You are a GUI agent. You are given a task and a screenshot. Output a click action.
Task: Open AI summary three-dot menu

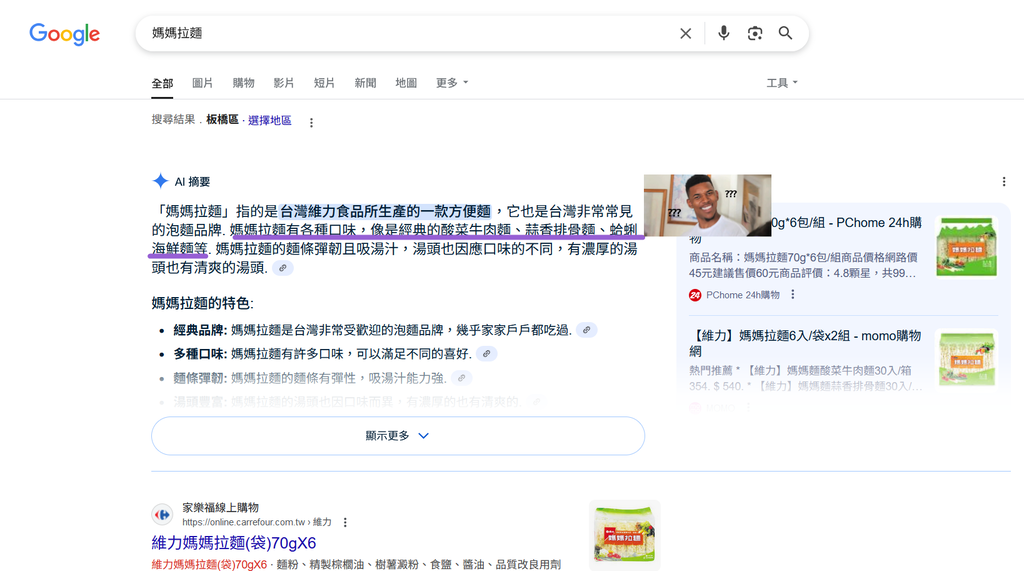tap(1004, 182)
